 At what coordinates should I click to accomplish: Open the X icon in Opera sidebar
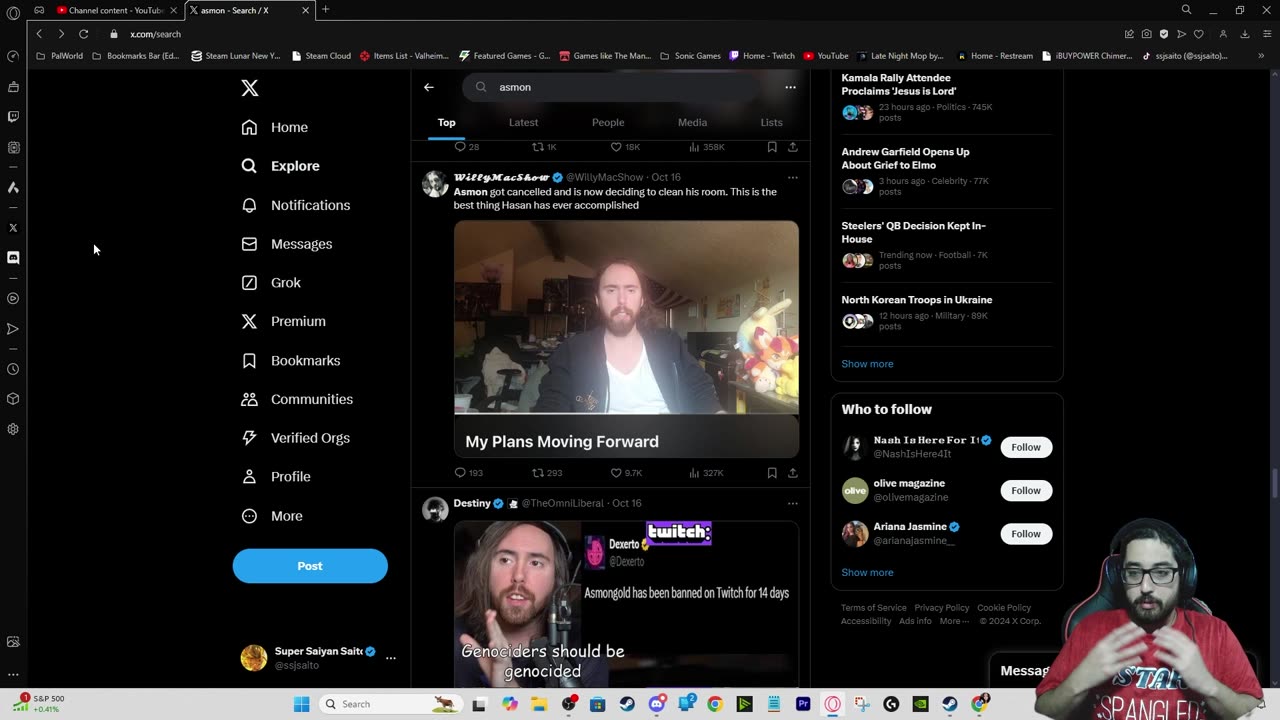click(x=13, y=228)
